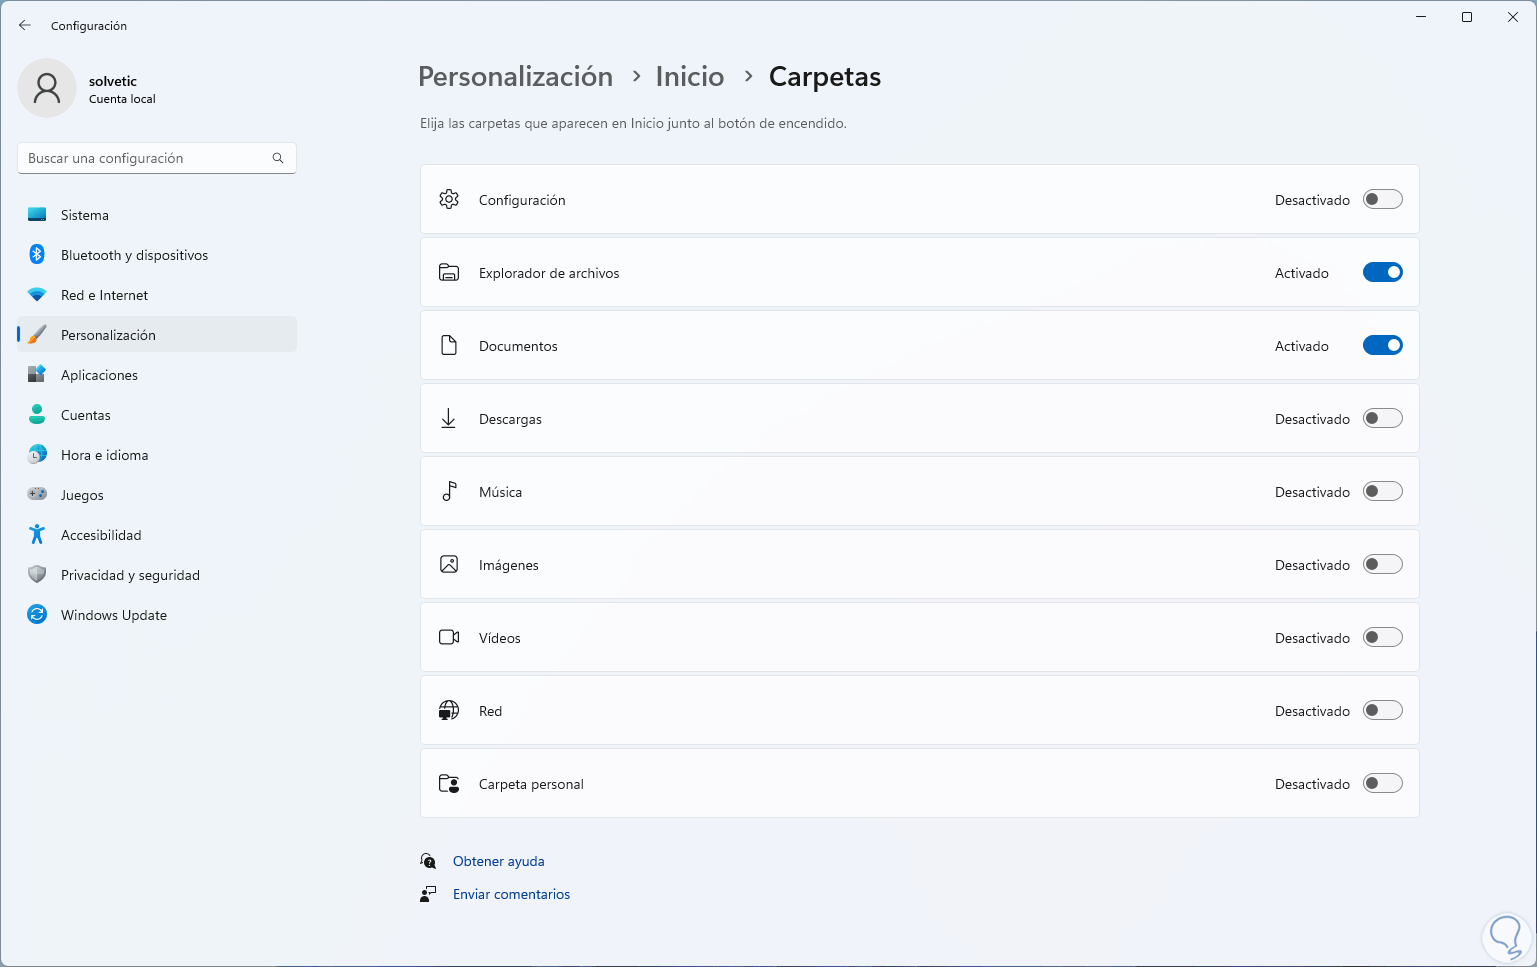Go back to Inicio breadcrumb
1537x967 pixels.
[x=689, y=77]
